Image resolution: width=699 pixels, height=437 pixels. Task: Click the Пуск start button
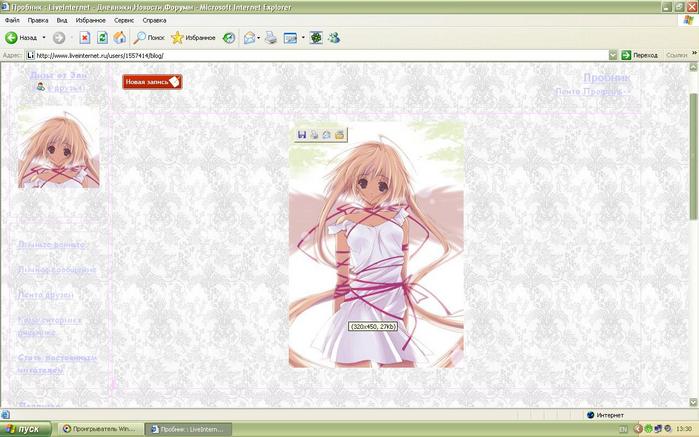click(25, 429)
